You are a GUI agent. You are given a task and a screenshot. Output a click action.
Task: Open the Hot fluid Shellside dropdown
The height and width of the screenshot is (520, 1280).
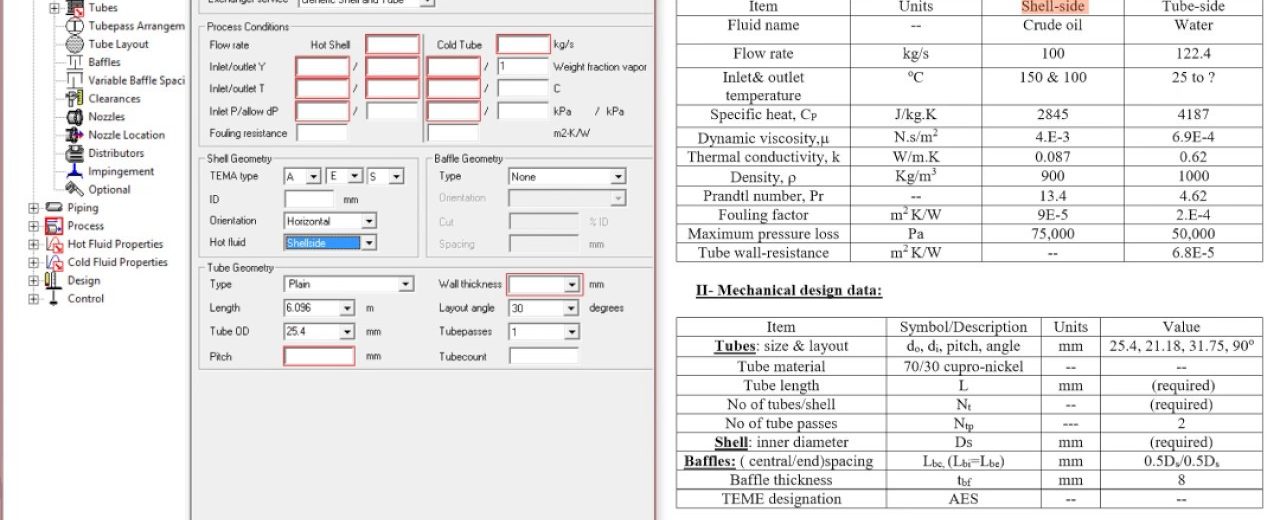point(369,242)
